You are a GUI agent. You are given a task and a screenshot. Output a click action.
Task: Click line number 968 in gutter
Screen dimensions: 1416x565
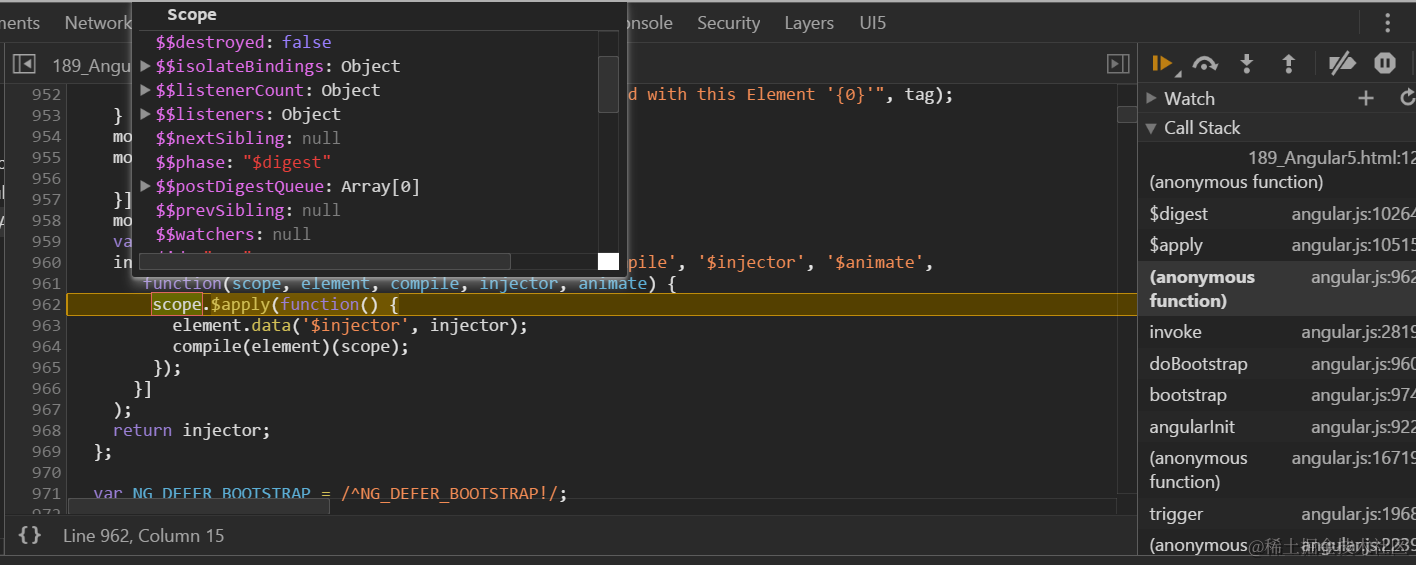click(x=46, y=430)
